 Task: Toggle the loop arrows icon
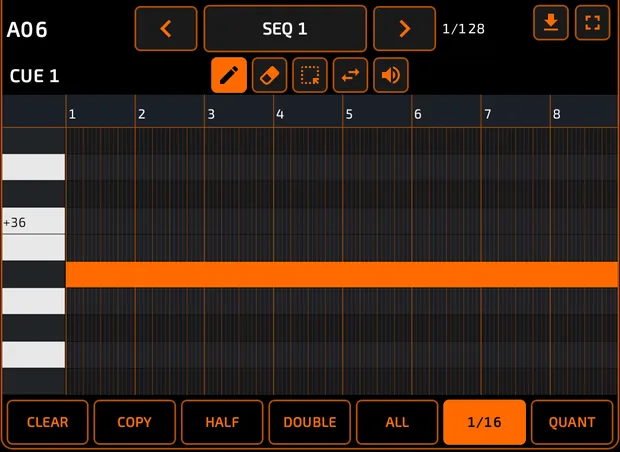(350, 75)
